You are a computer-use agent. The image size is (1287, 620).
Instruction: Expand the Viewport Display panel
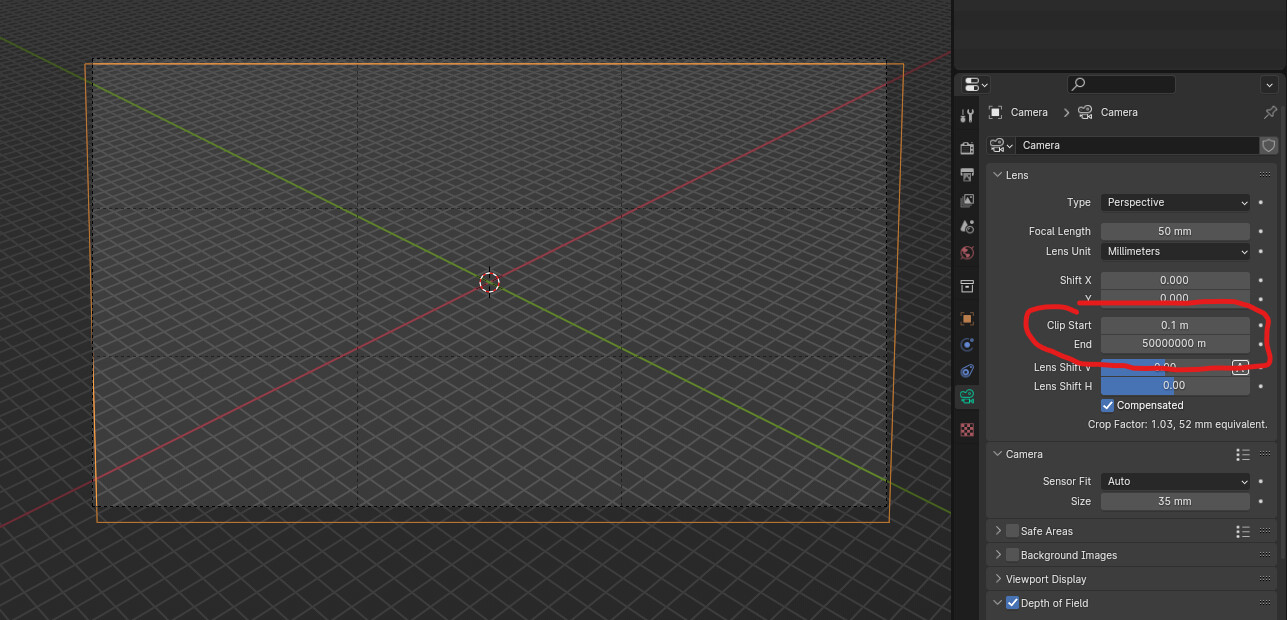(x=997, y=579)
